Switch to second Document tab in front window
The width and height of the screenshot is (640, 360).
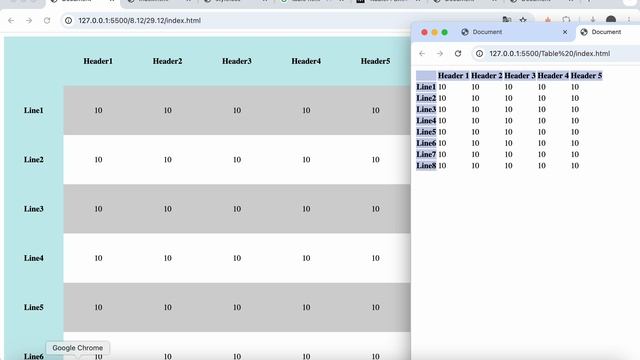coord(607,32)
